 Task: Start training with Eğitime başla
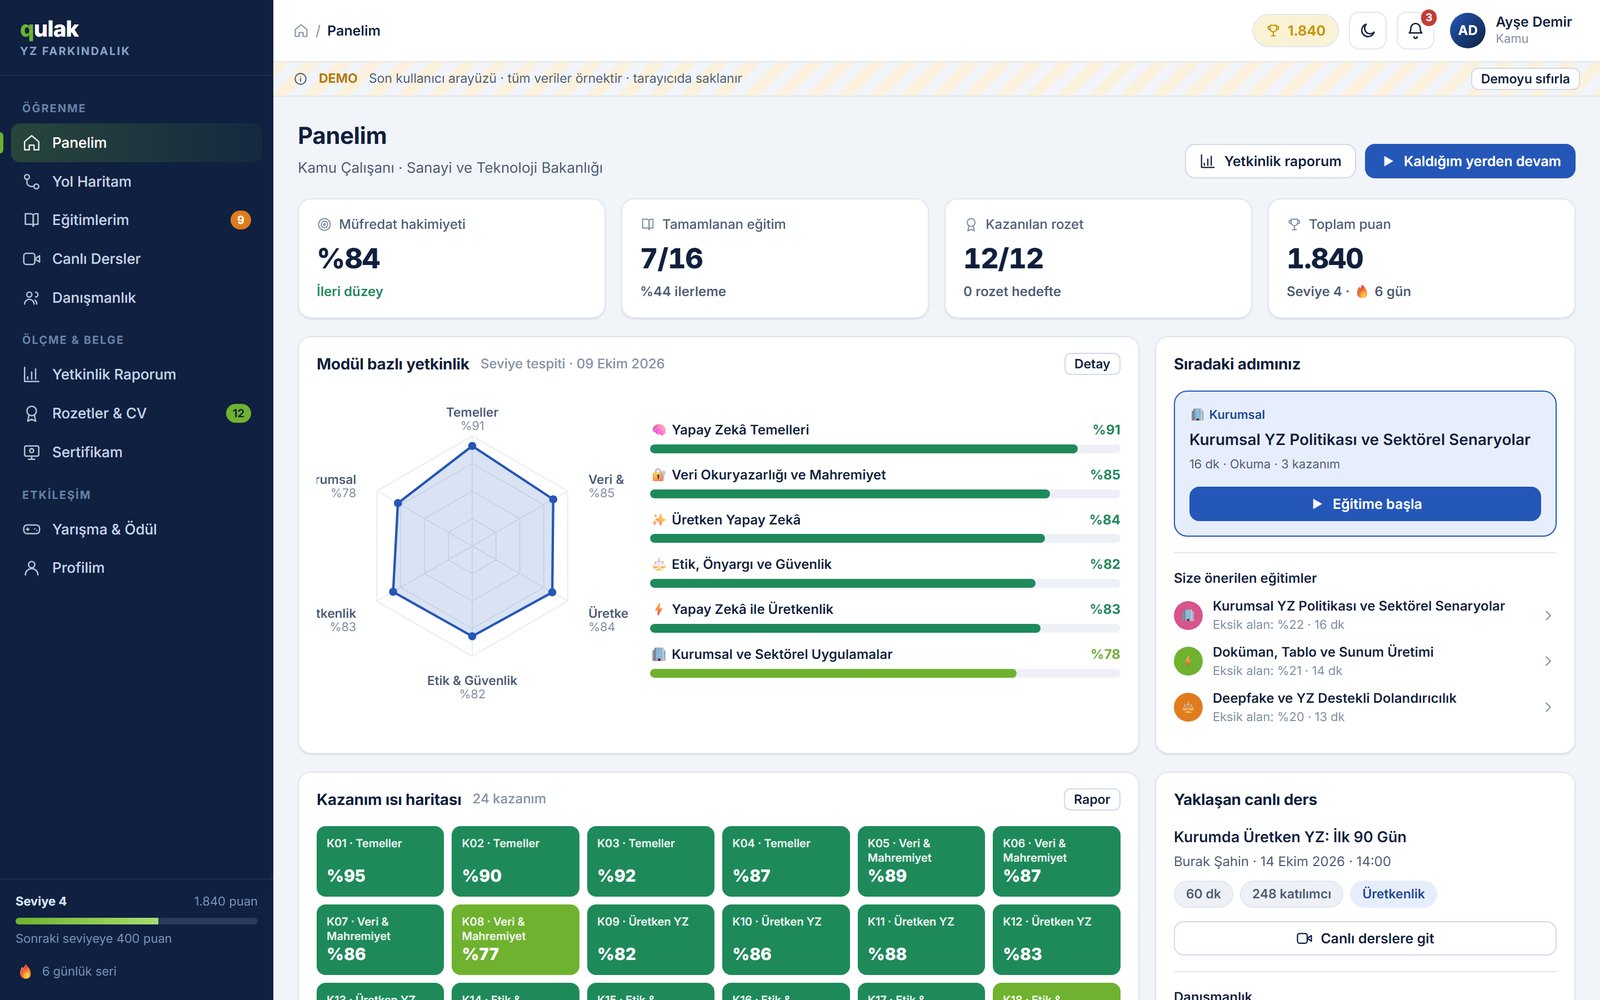click(x=1365, y=504)
